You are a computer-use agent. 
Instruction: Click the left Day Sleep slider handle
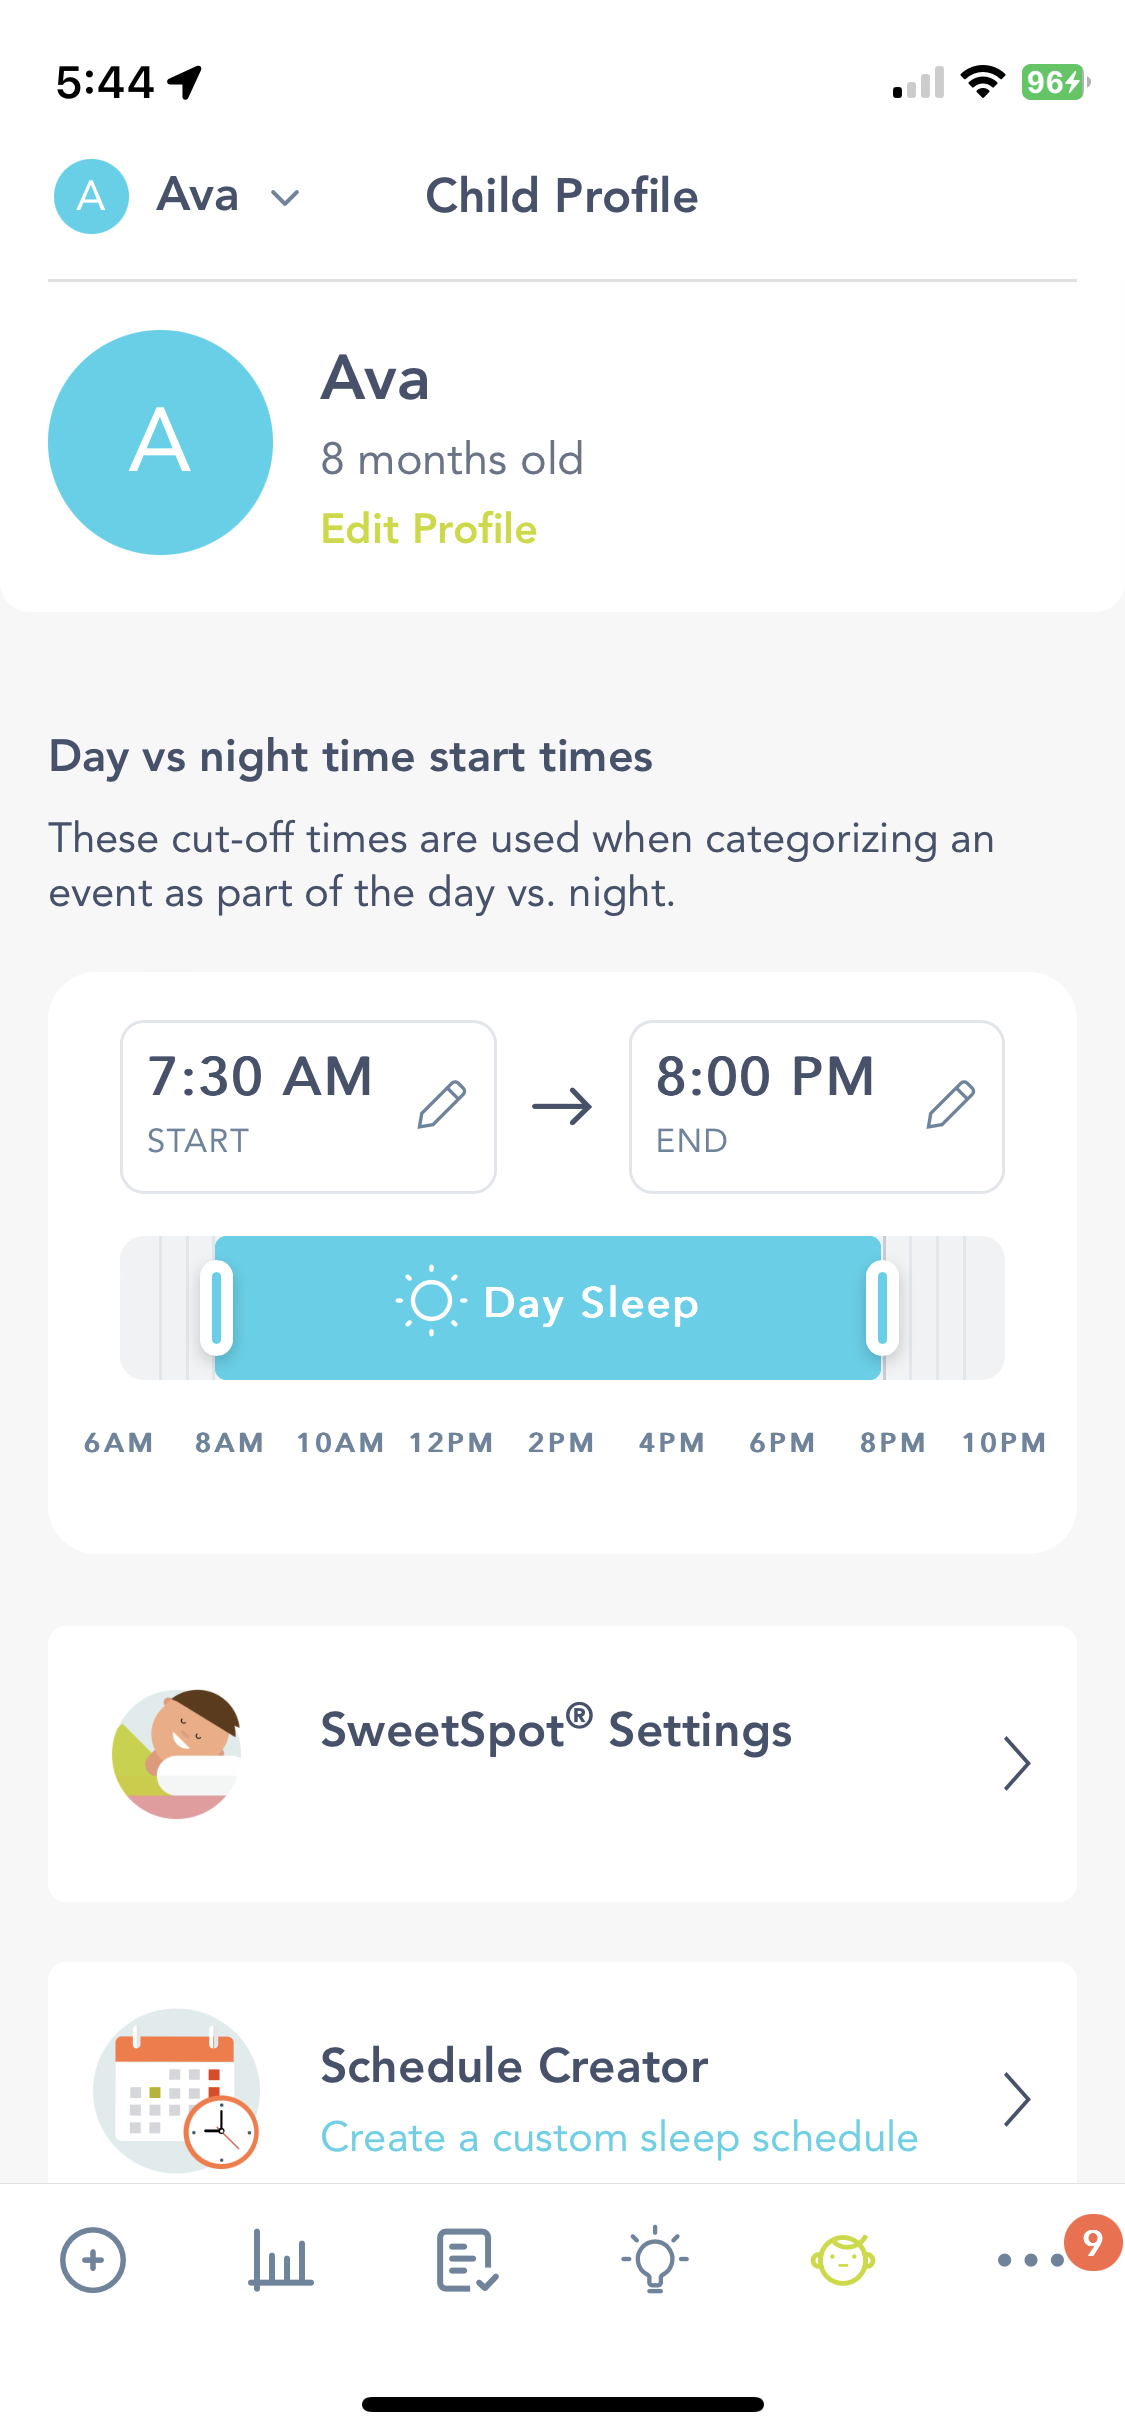pos(216,1307)
